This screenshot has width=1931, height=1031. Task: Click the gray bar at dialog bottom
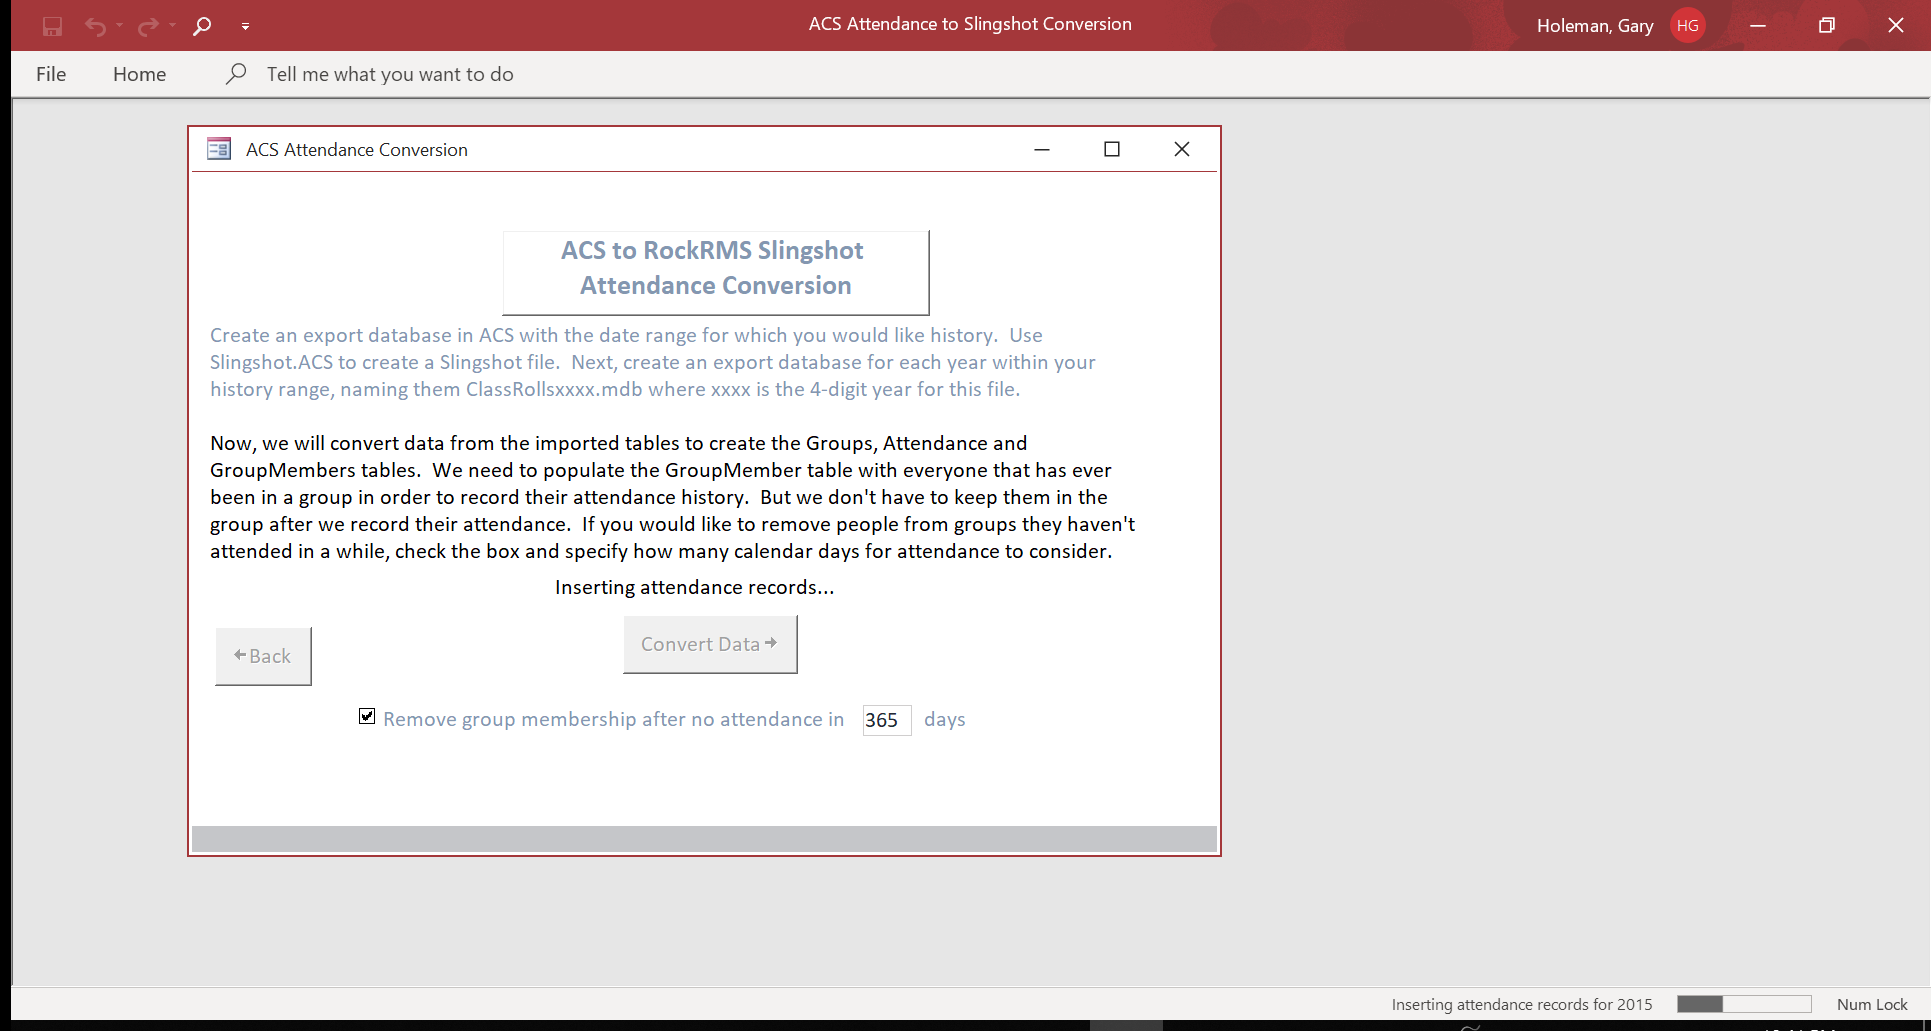[x=704, y=839]
